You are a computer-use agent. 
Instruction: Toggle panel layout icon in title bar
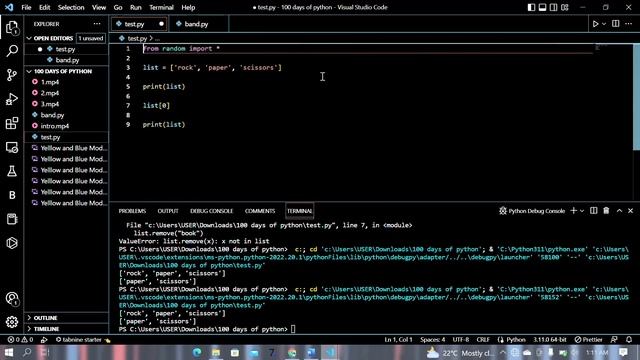[542, 7]
